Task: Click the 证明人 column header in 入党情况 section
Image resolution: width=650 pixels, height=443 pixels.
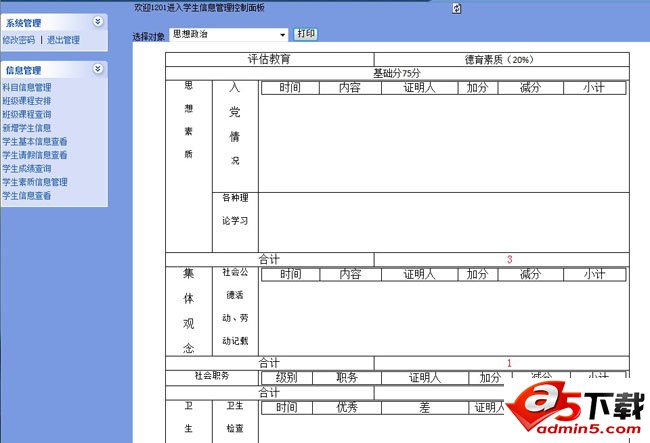Action: (420, 88)
